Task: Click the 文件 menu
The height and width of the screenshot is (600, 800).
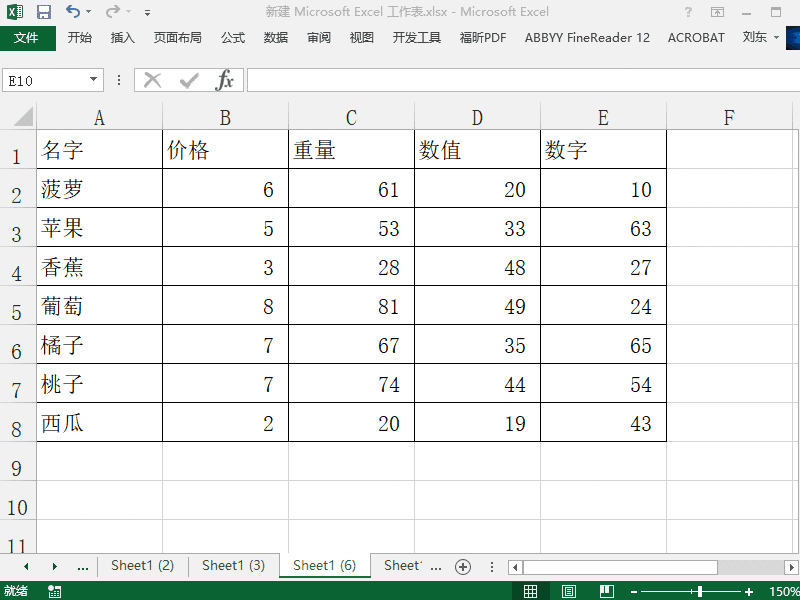Action: pyautogui.click(x=29, y=37)
